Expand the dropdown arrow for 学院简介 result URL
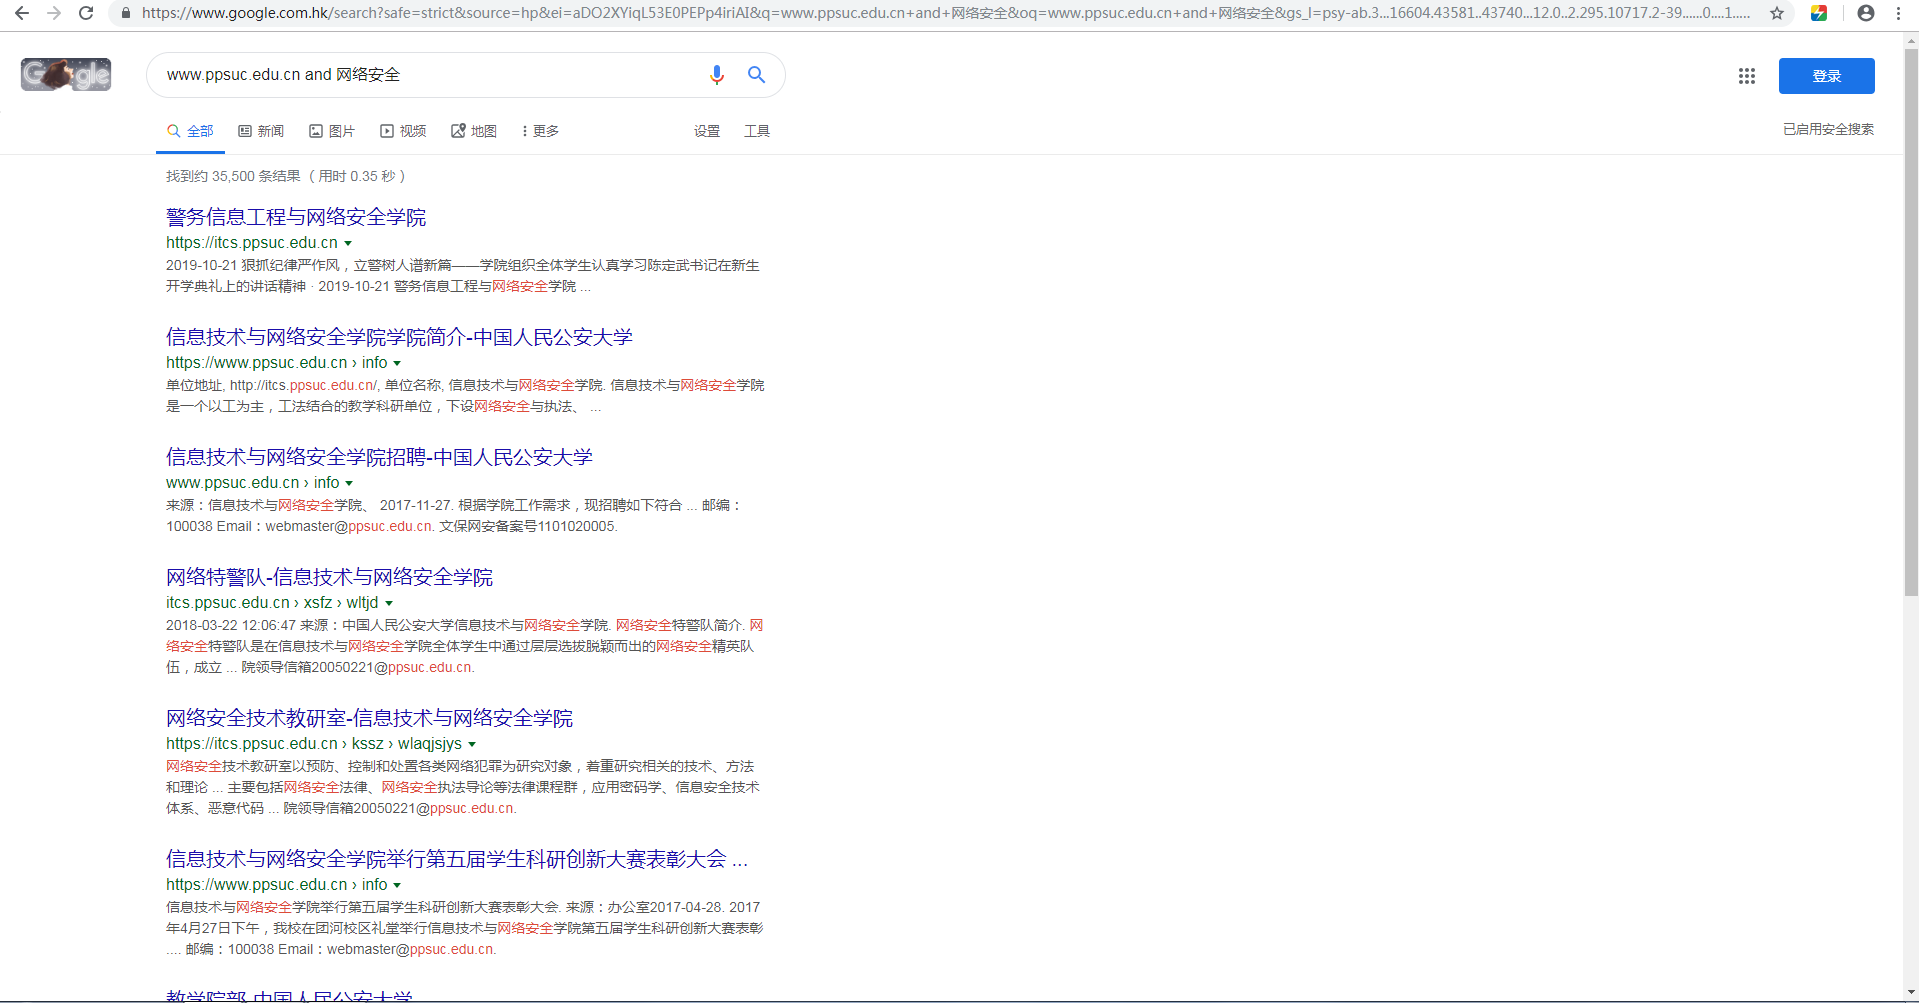Screen dimensions: 1919x1003 click(x=397, y=363)
